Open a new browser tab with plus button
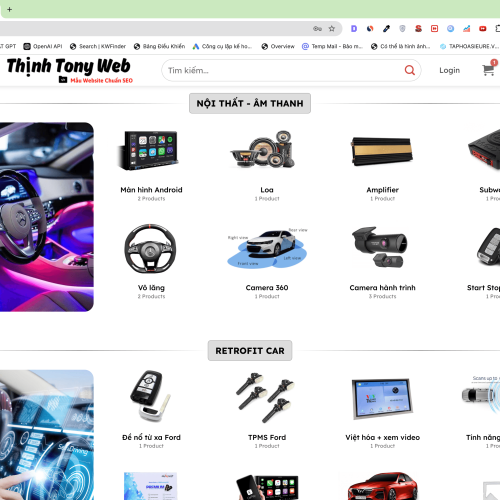 pyautogui.click(x=10, y=9)
